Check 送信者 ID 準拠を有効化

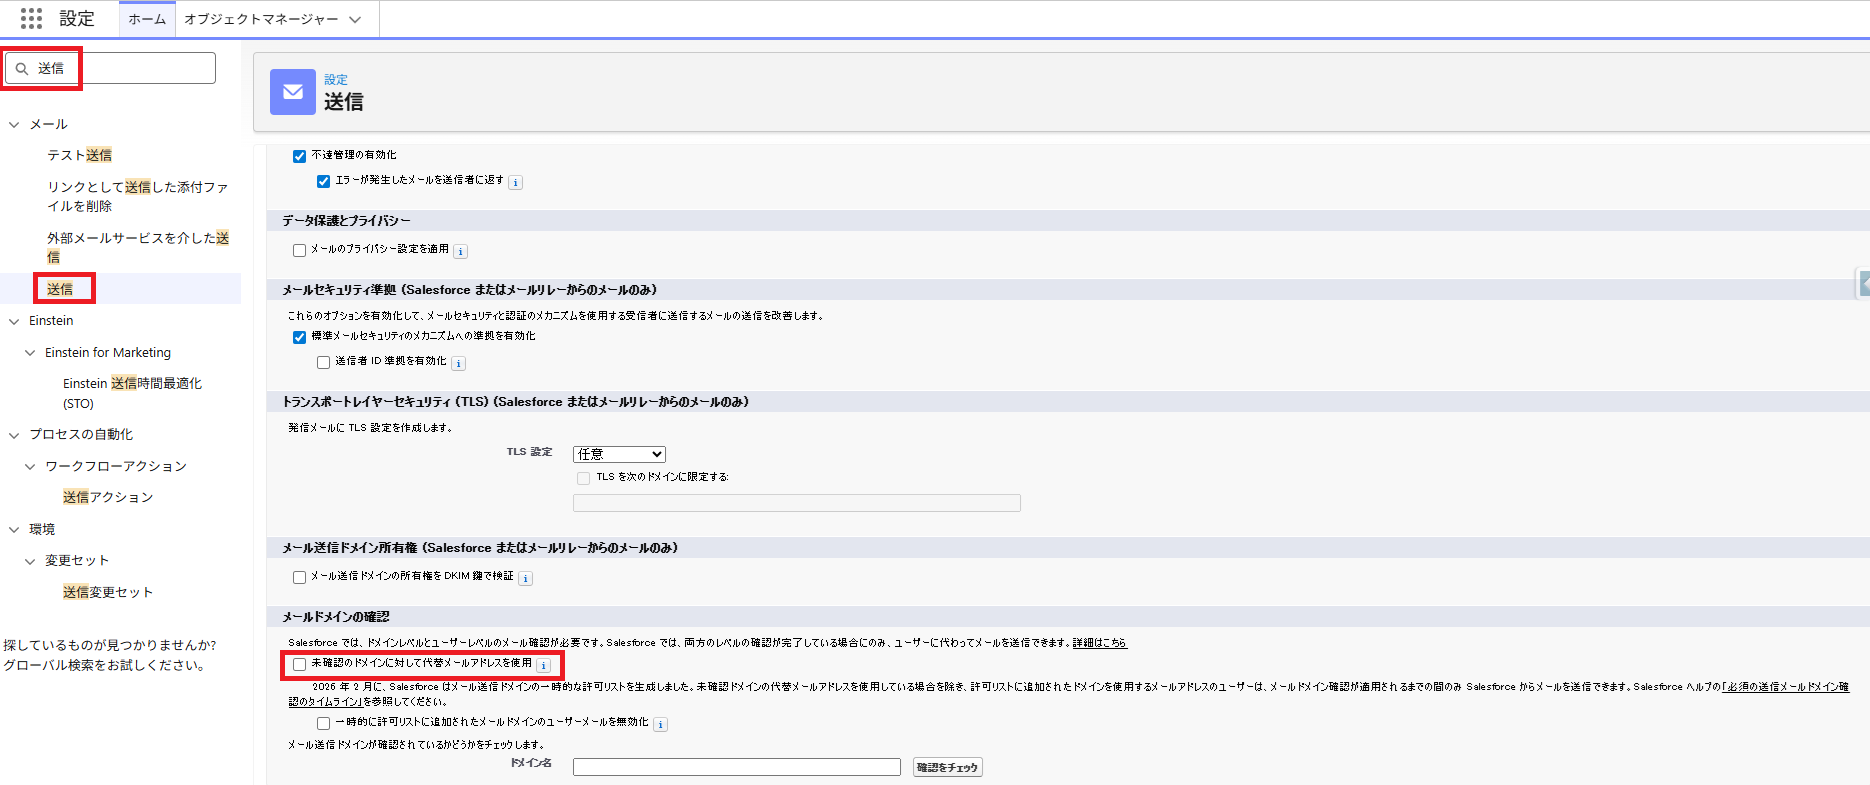(x=323, y=362)
